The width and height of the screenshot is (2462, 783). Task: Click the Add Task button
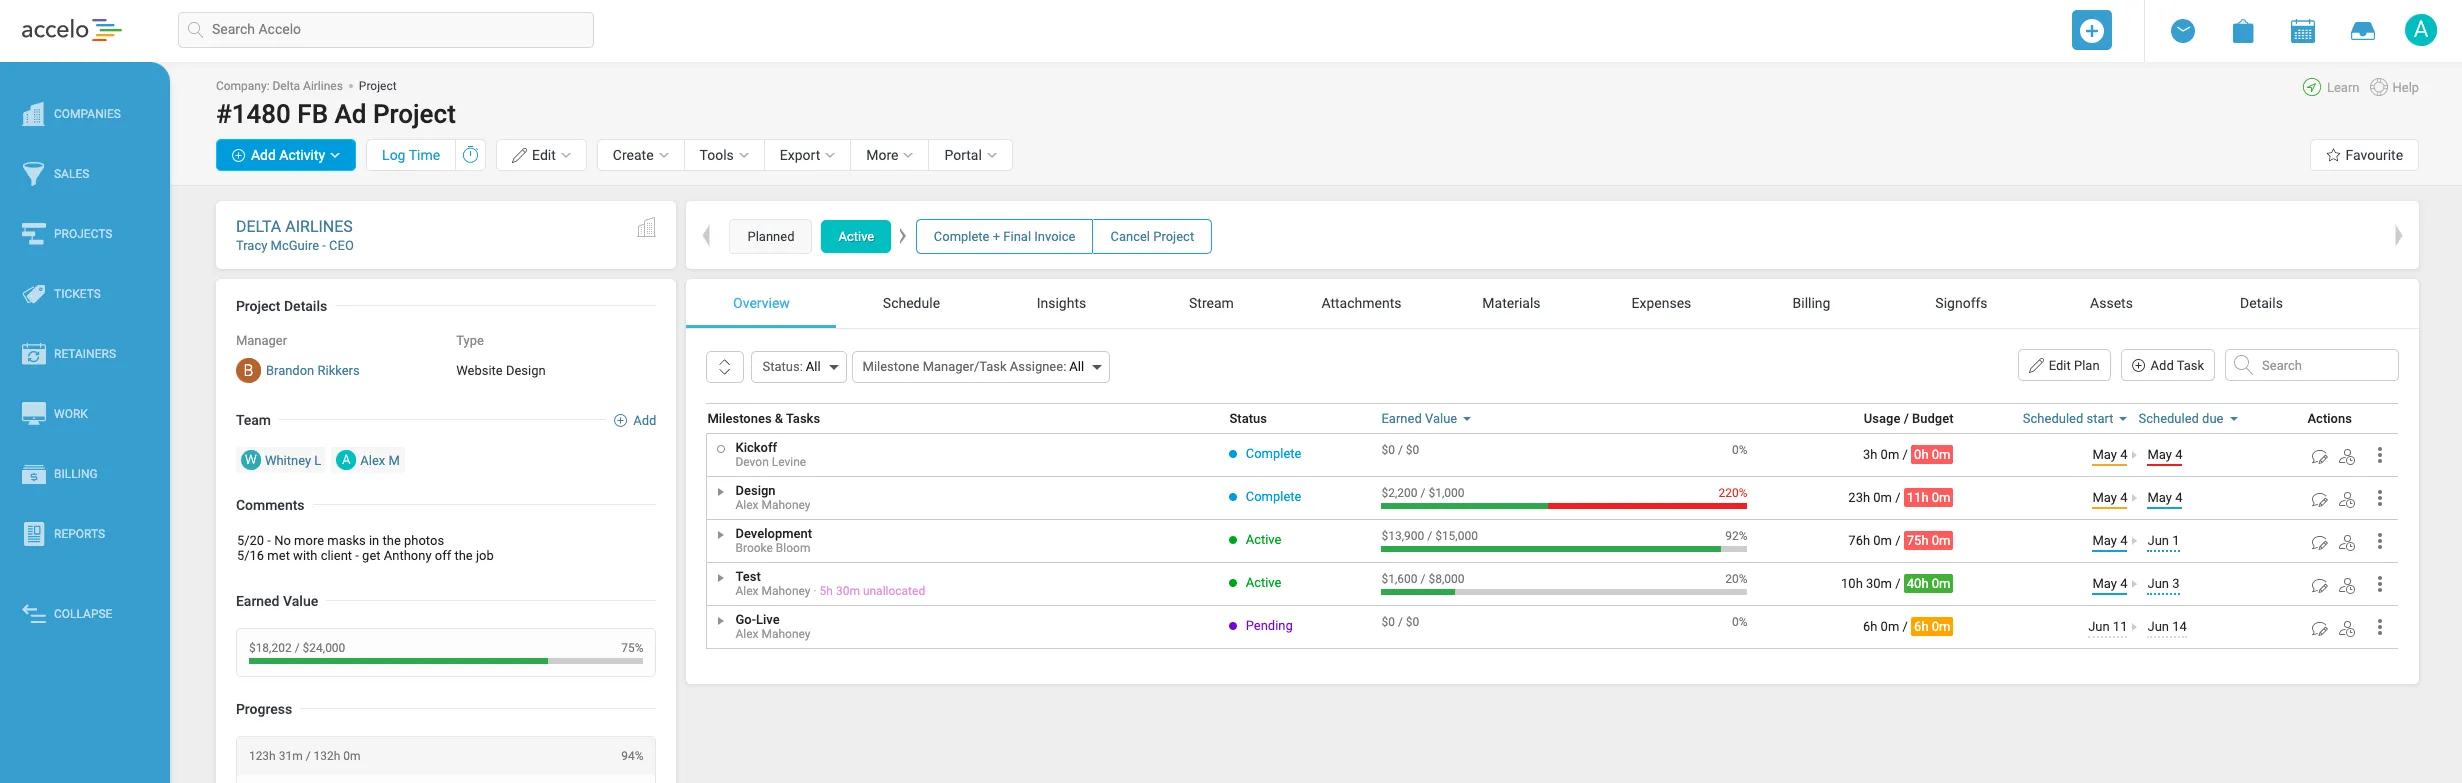[x=2168, y=366]
